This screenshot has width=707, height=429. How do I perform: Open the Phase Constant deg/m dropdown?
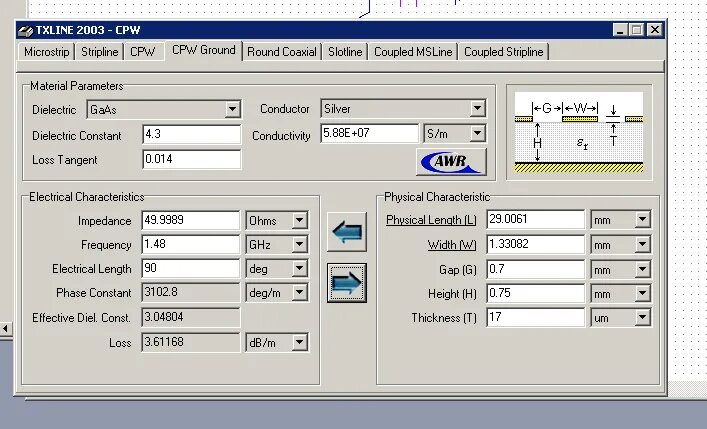pyautogui.click(x=277, y=293)
